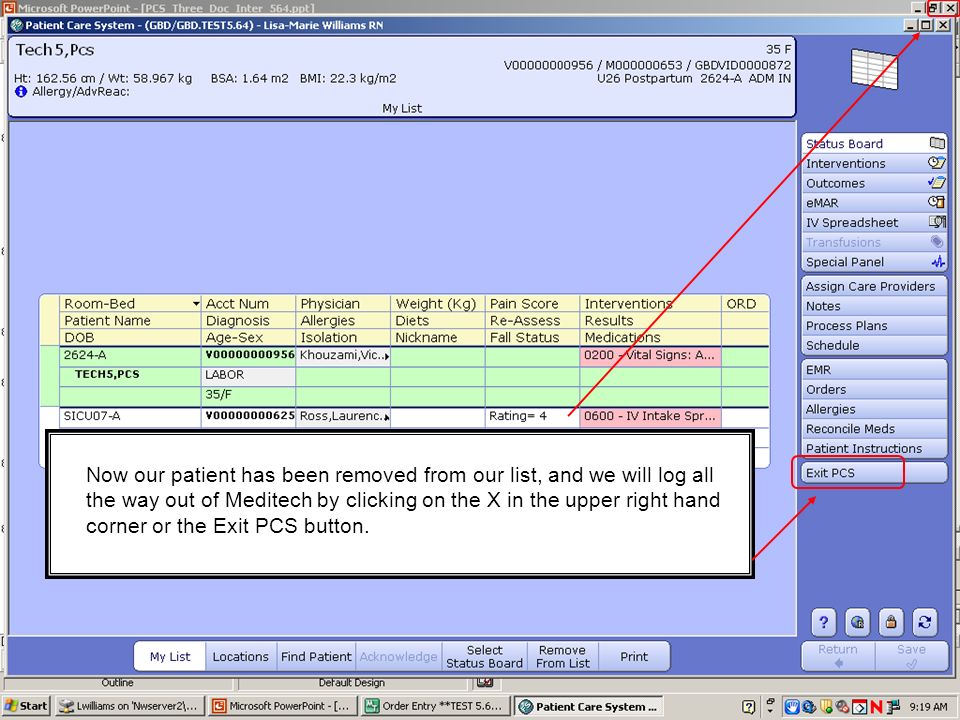
Task: Click Exit PCS button
Action: pos(874,473)
